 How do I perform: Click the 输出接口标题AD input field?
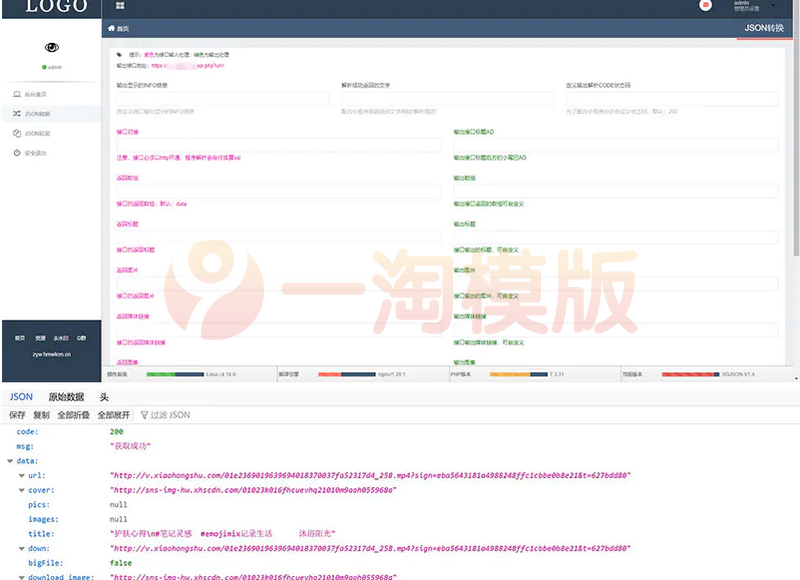coord(616,145)
